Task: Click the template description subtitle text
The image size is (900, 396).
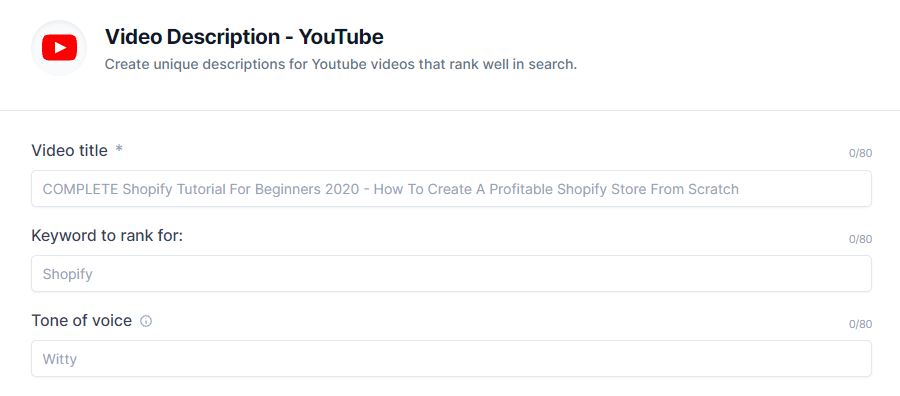Action: tap(340, 64)
